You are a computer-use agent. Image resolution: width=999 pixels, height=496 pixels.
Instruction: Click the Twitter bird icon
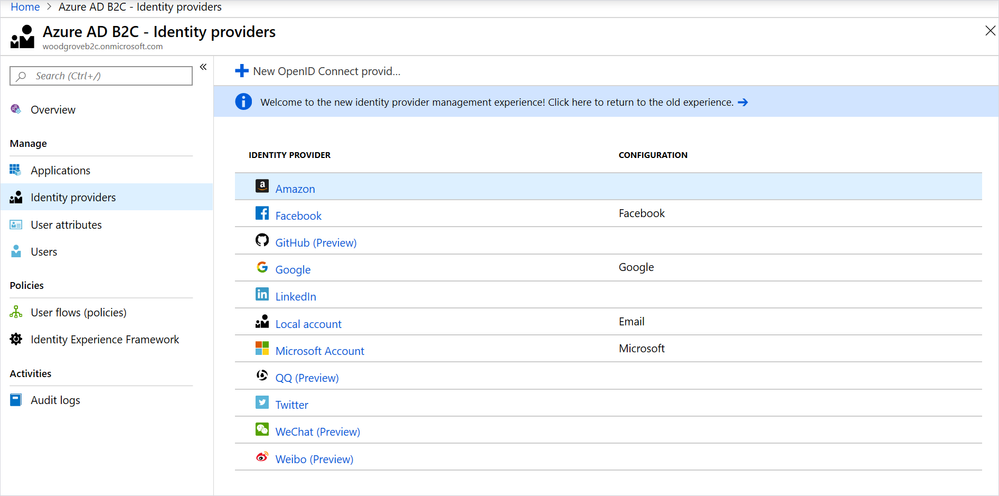[x=262, y=403]
